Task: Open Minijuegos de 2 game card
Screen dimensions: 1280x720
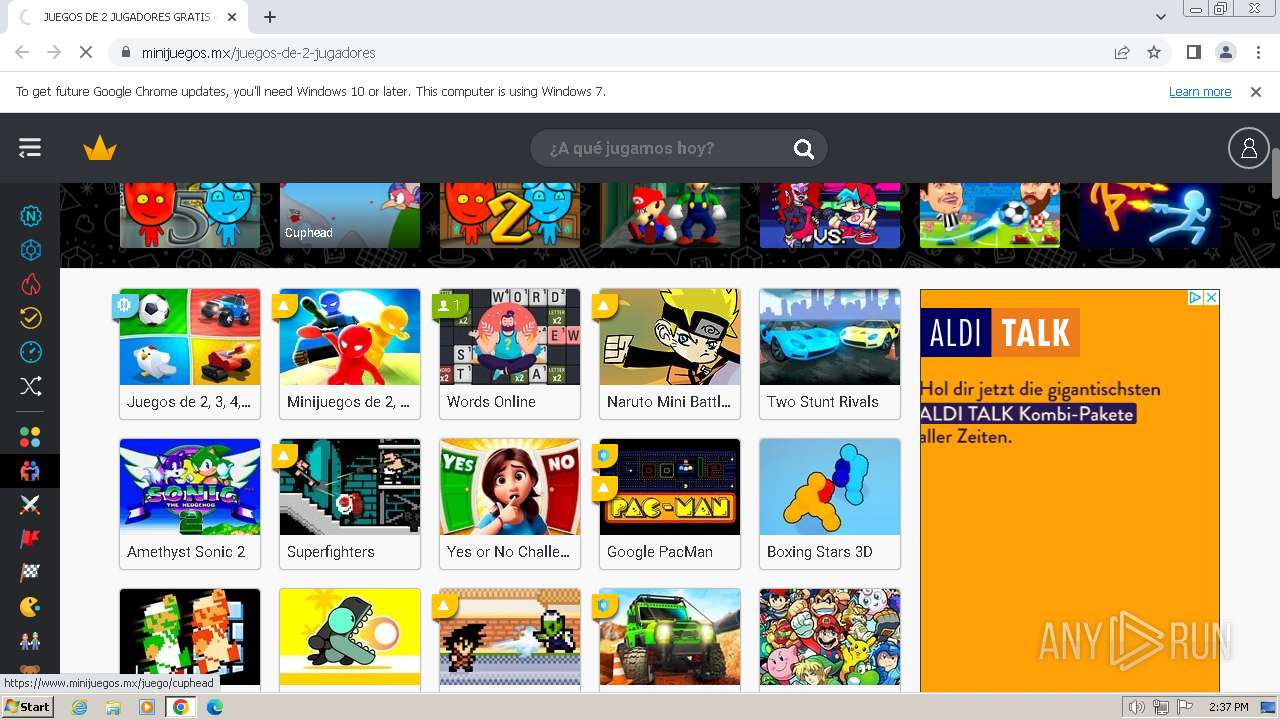Action: tap(350, 353)
